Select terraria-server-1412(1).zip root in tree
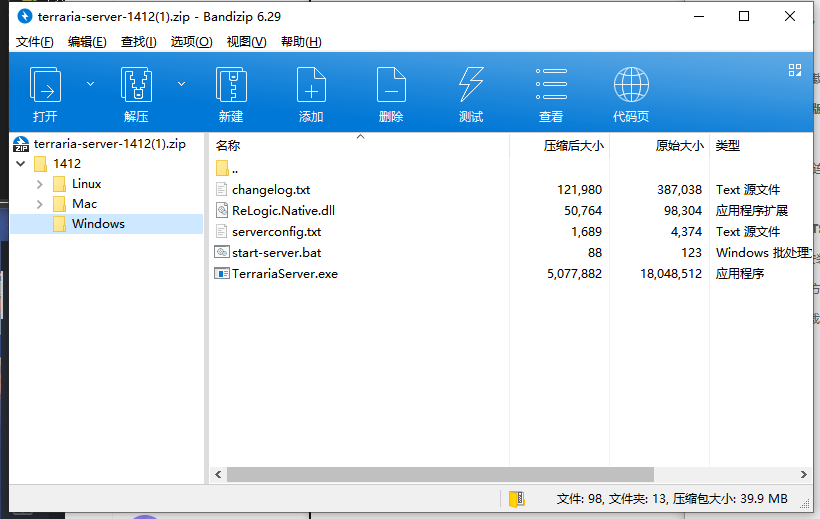820x519 pixels. 109,144
